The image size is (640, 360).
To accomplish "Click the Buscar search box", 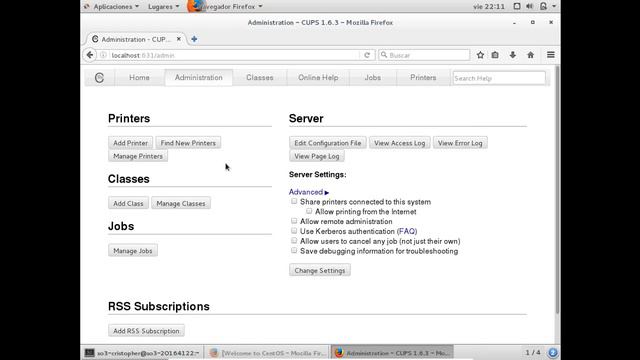I will tap(424, 55).
